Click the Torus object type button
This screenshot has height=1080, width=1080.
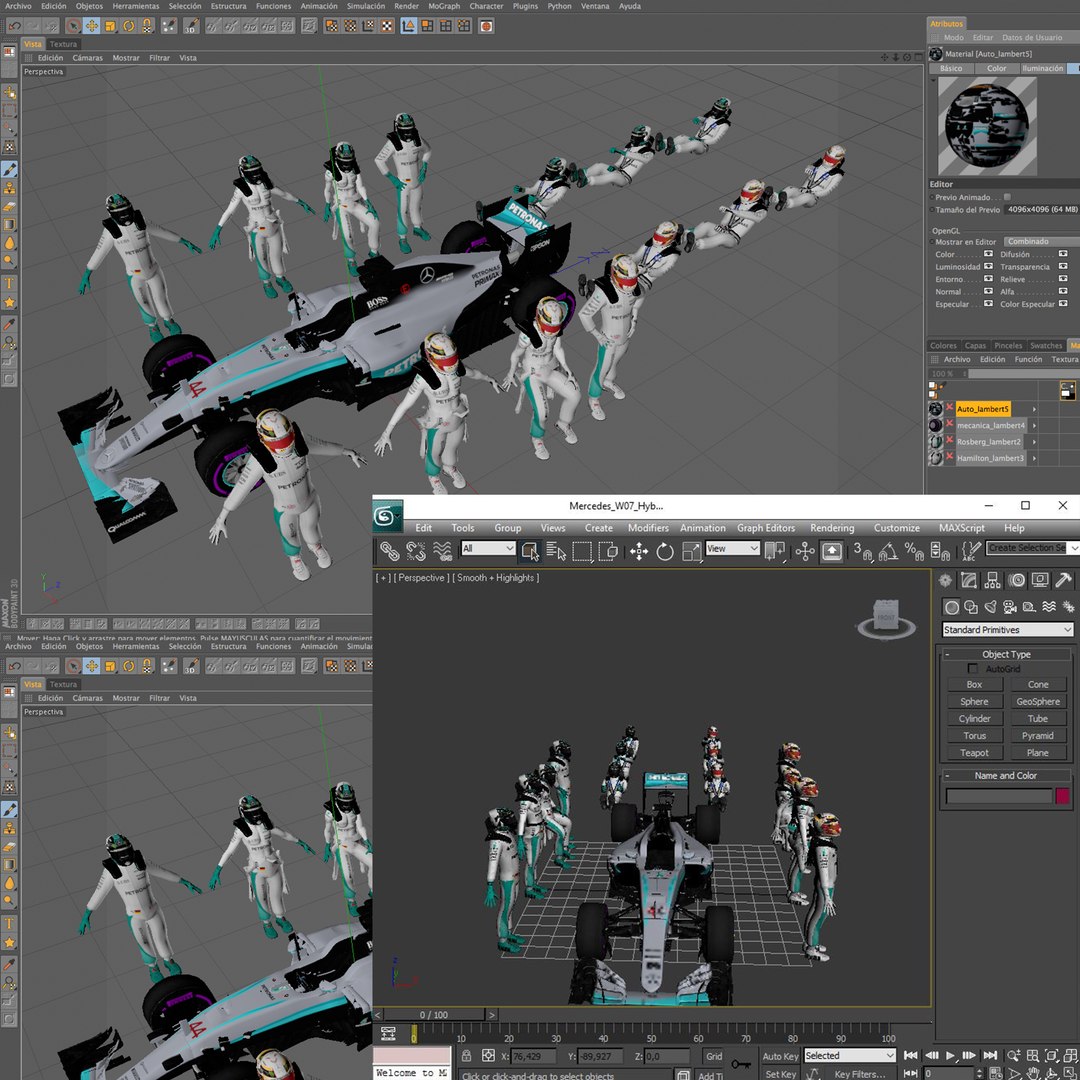click(x=974, y=736)
